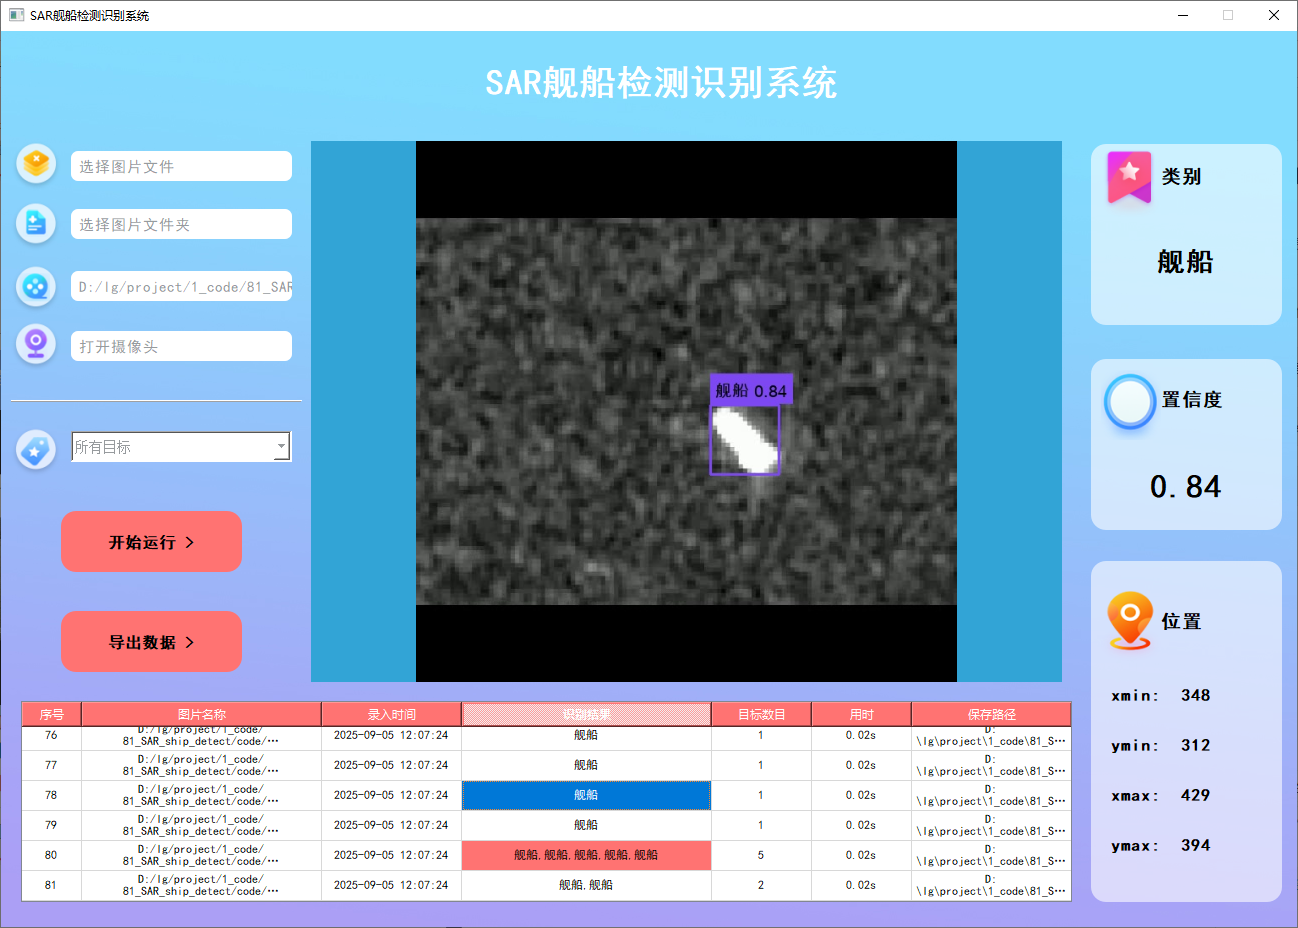Click the 打开摄像头 input field

click(181, 346)
